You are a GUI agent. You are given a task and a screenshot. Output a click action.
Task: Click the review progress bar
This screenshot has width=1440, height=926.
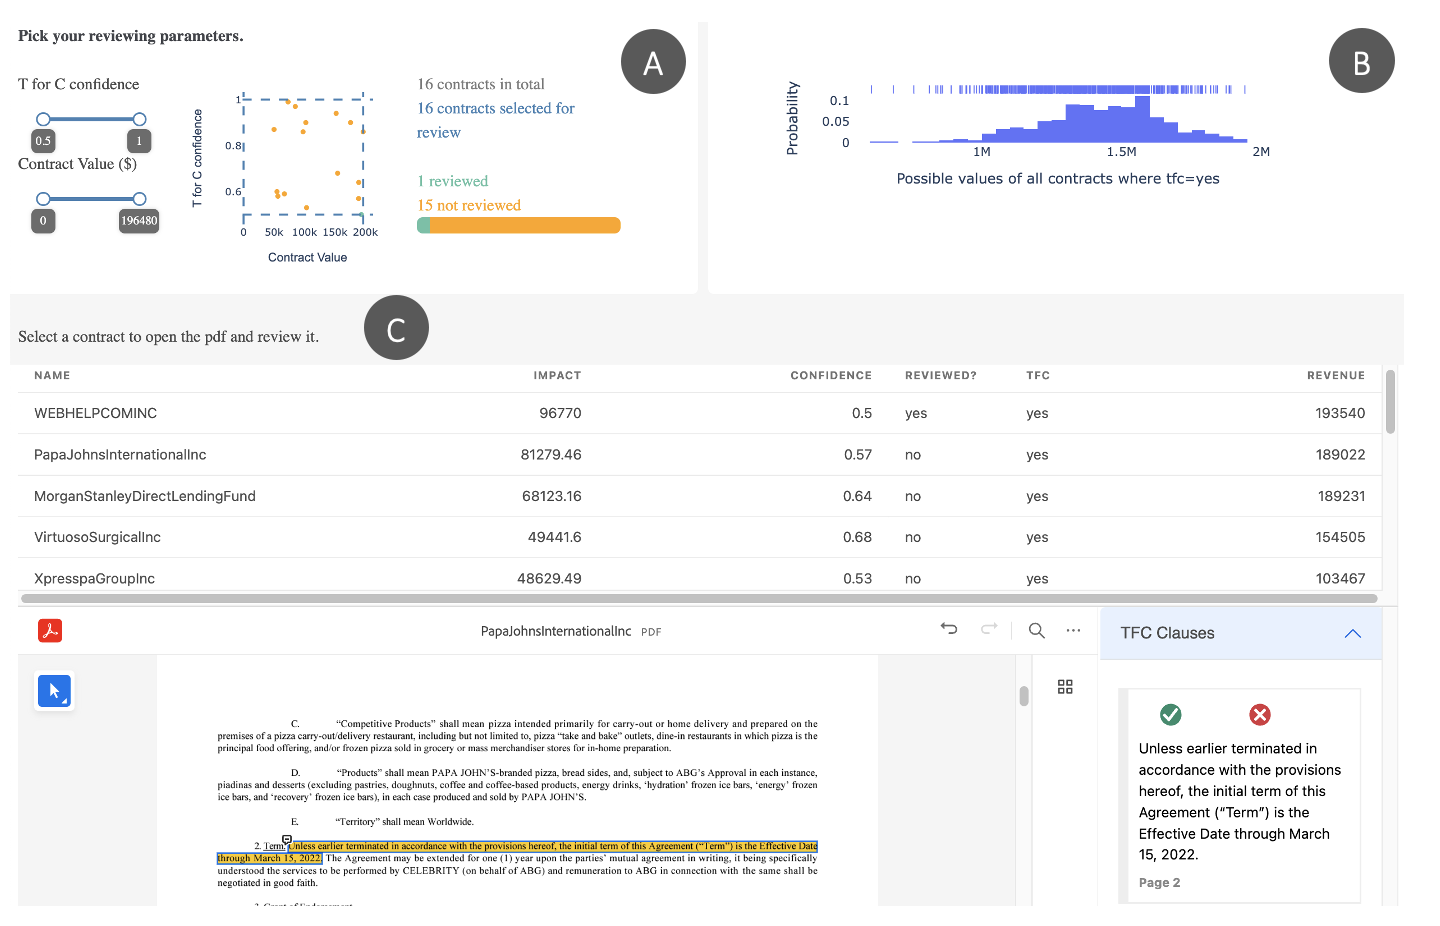click(519, 226)
